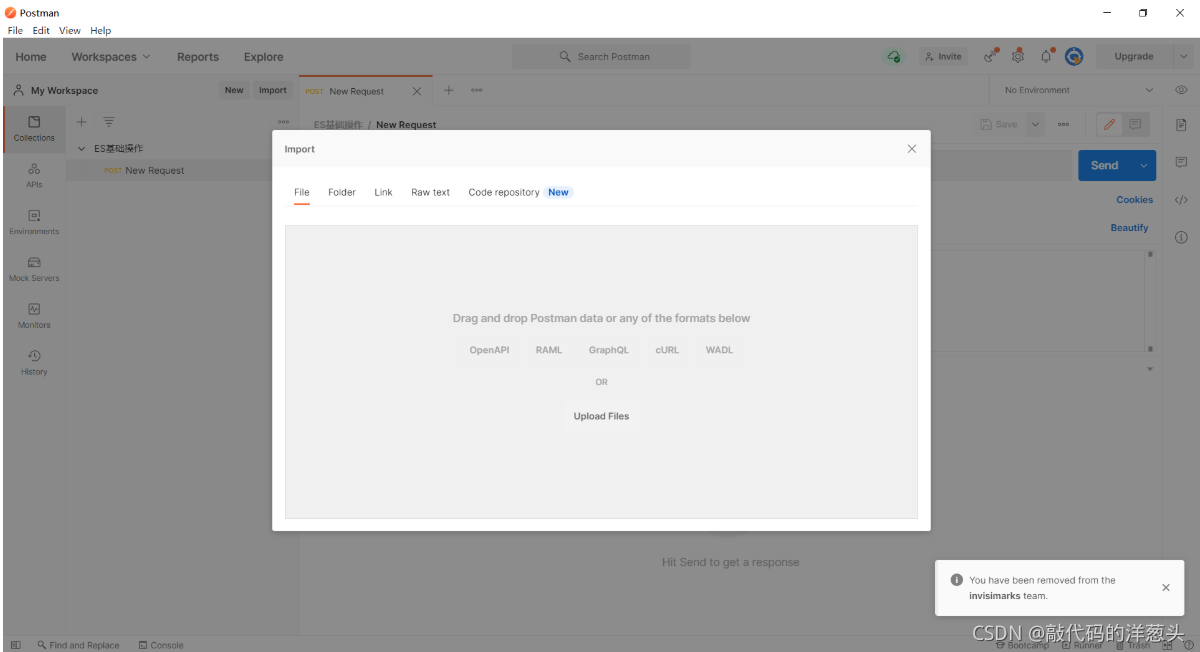Close the Import dialog
Screen dimensions: 1200x652
coord(912,149)
